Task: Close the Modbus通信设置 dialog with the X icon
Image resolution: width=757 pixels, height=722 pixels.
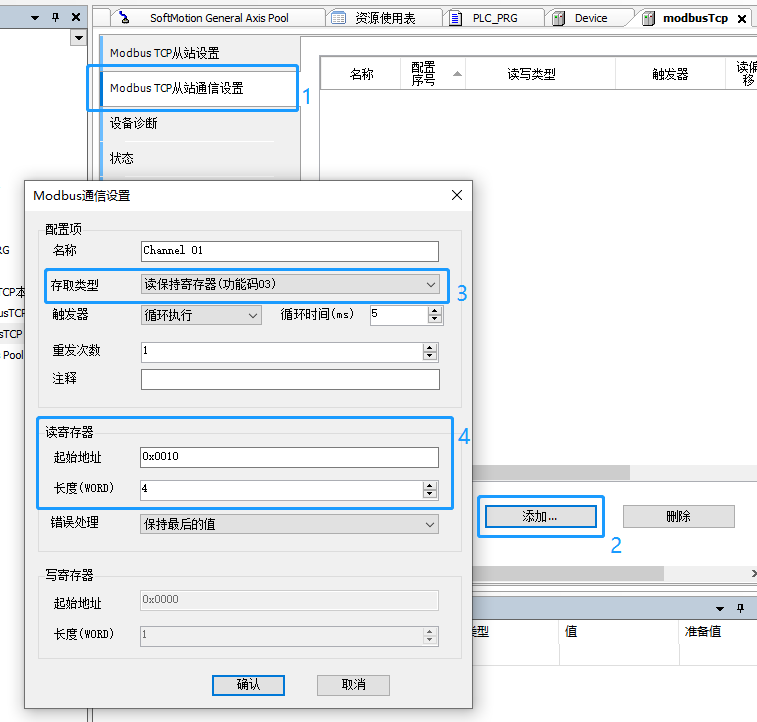Action: point(457,195)
